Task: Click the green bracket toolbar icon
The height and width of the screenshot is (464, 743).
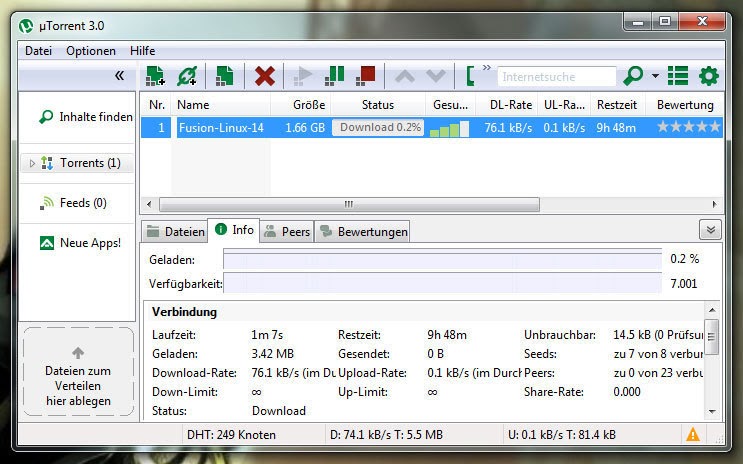Action: [470, 76]
